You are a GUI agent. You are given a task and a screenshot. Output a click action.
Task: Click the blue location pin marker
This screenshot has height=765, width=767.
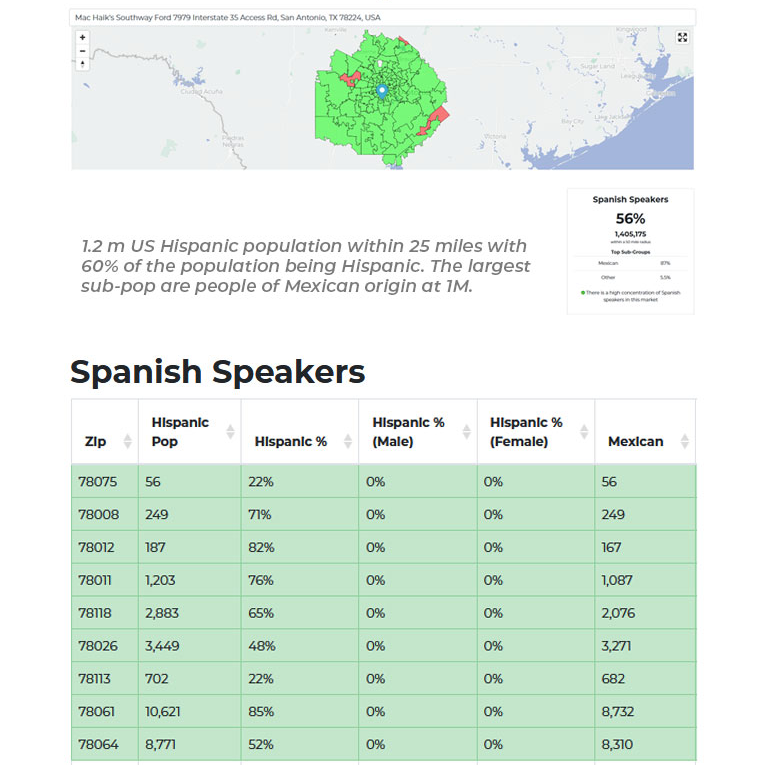point(381,91)
